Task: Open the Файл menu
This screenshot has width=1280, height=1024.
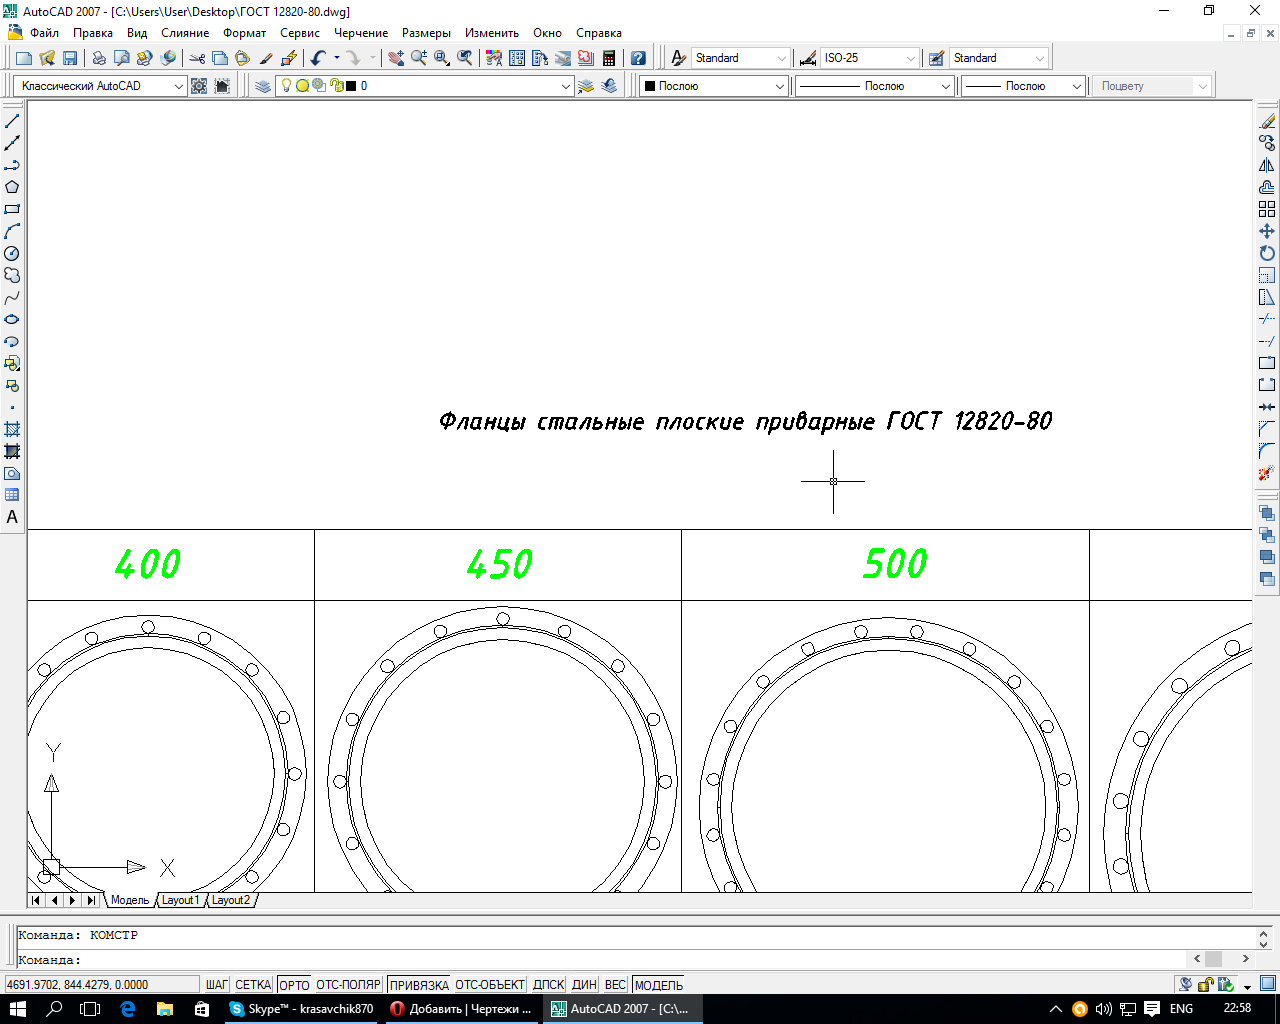Action: pyautogui.click(x=44, y=33)
